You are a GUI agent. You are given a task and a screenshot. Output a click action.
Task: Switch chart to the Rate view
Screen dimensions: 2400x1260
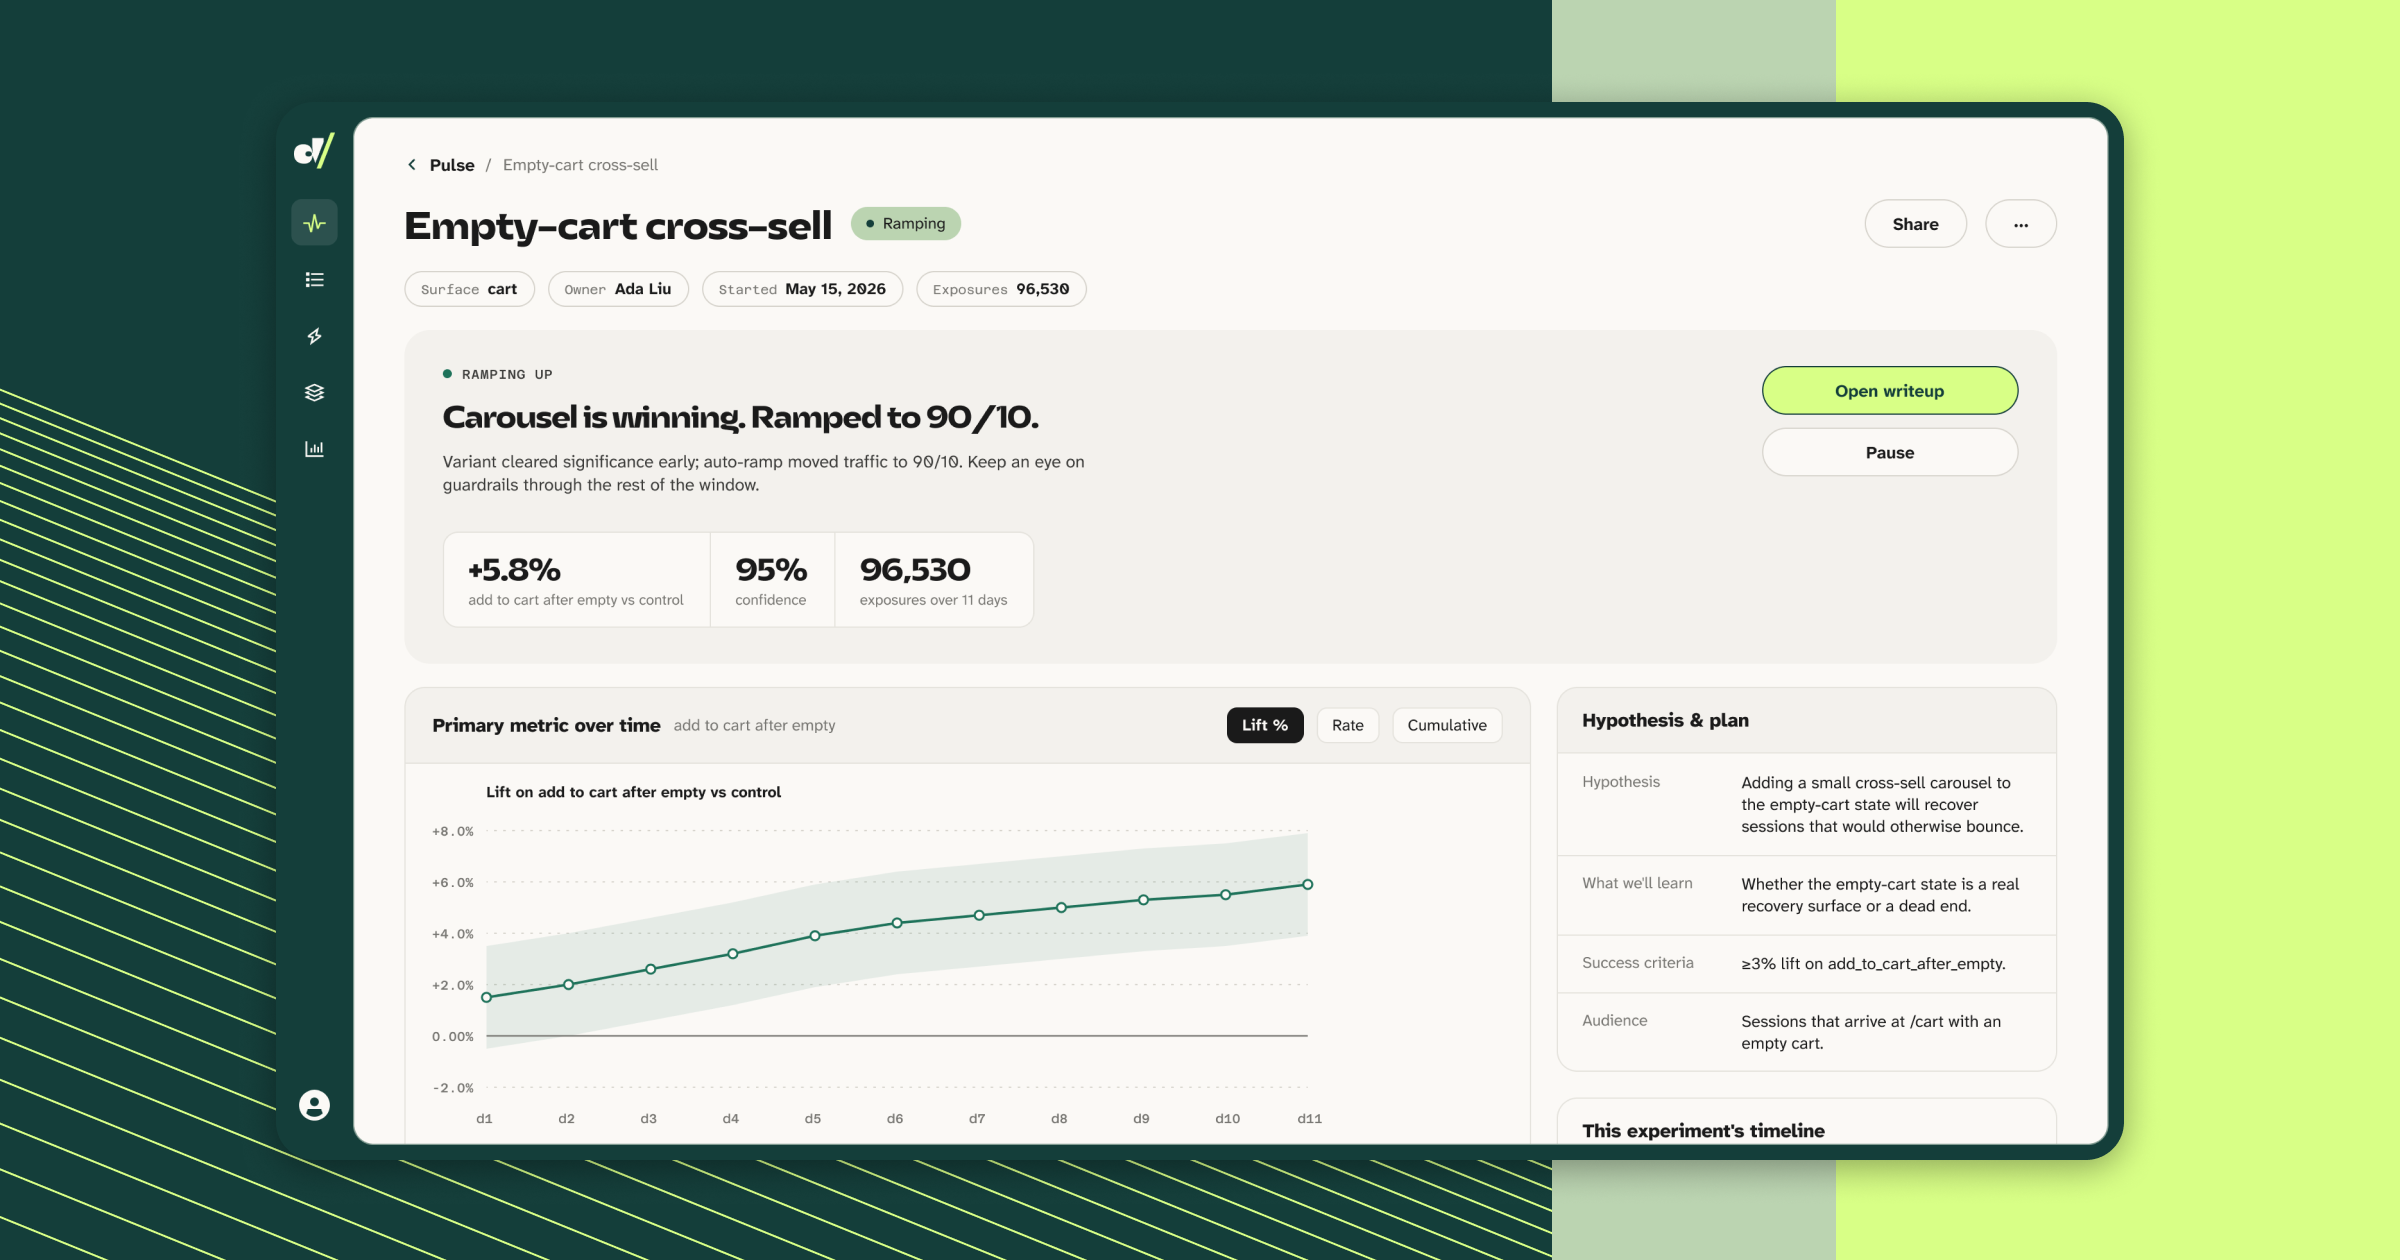tap(1347, 725)
